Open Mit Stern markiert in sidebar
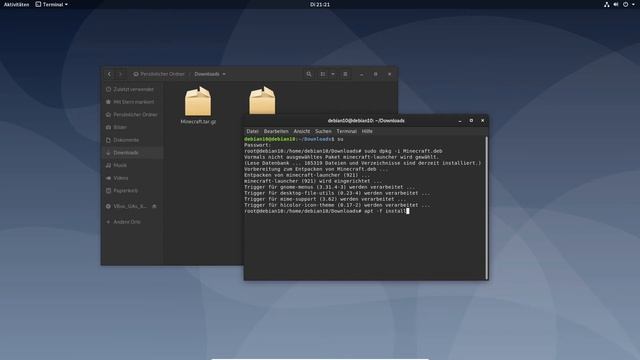640x360 pixels. tap(133, 102)
